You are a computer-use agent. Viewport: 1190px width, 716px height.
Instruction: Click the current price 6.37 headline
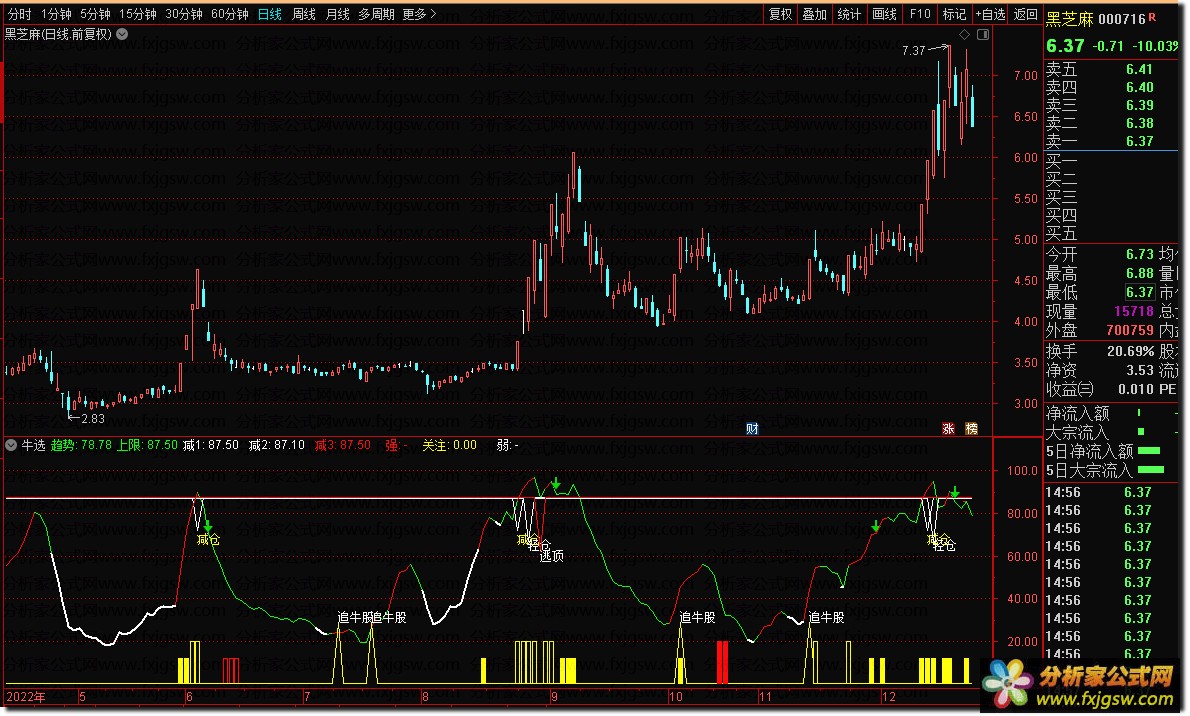pyautogui.click(x=1066, y=46)
